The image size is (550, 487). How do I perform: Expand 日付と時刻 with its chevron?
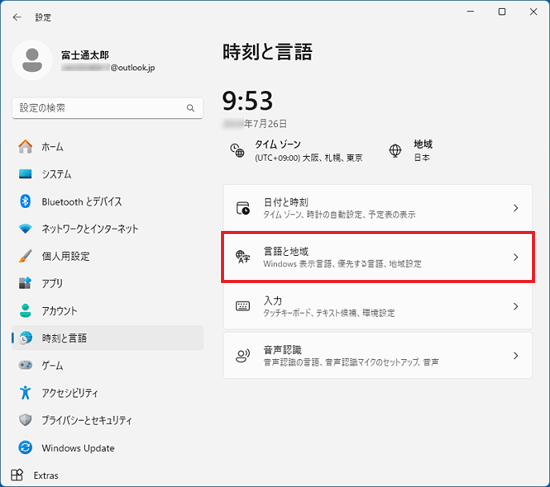pyautogui.click(x=516, y=208)
